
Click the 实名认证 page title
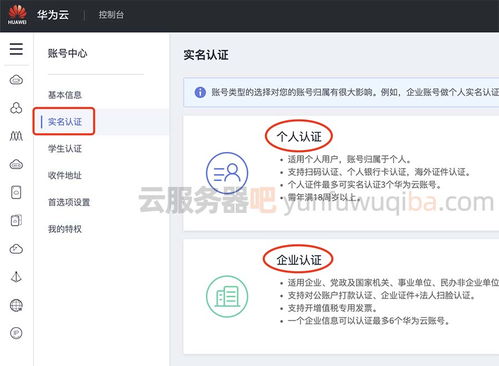(x=206, y=55)
